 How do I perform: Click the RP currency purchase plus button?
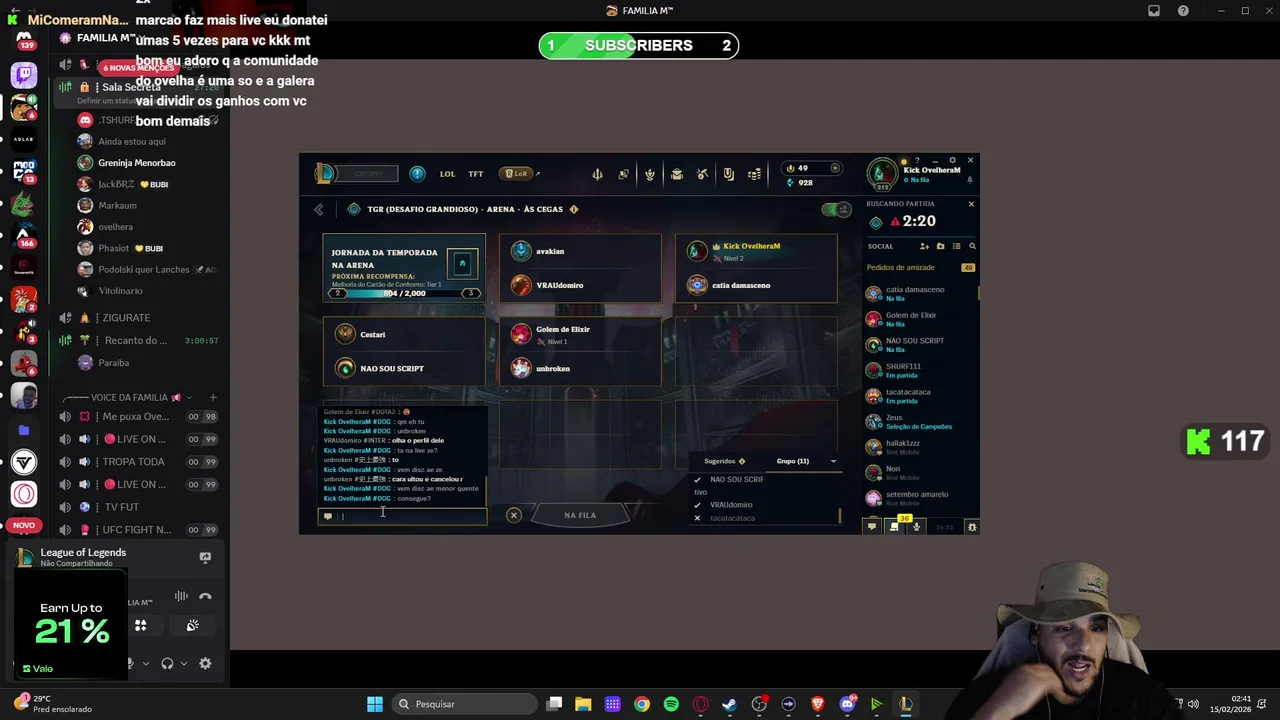click(x=836, y=168)
